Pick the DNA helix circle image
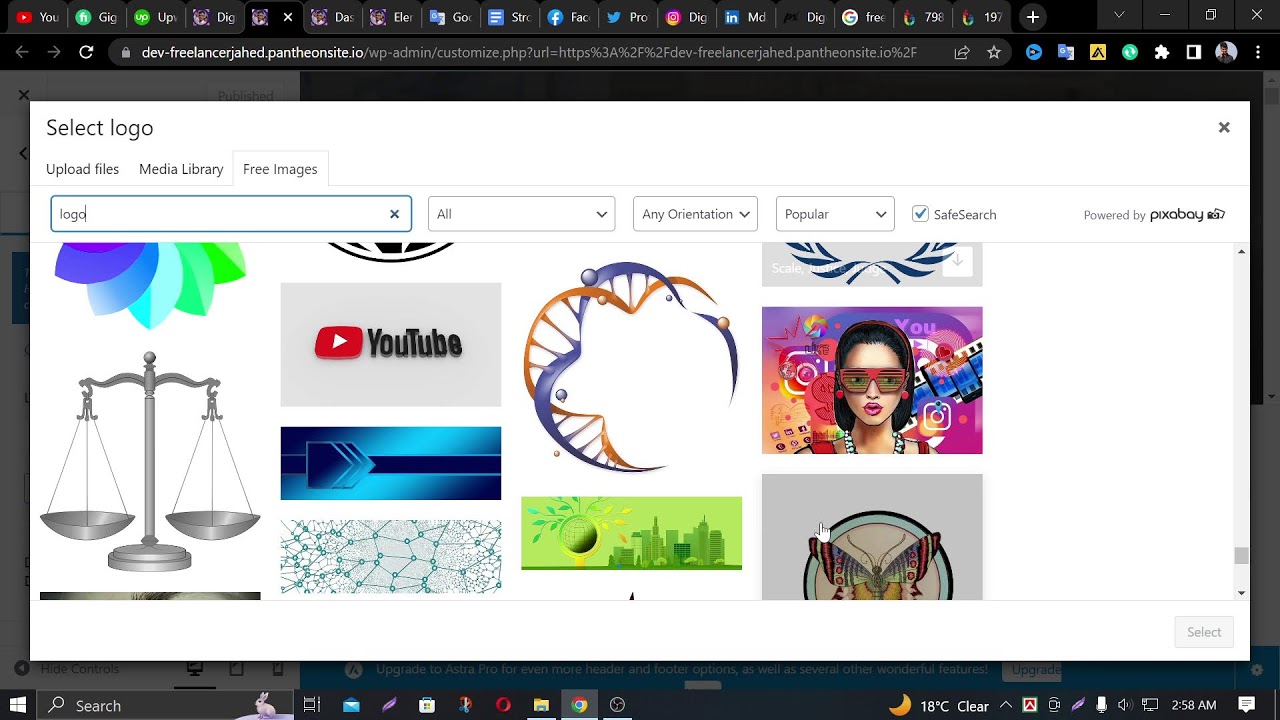1280x720 pixels. [x=631, y=367]
